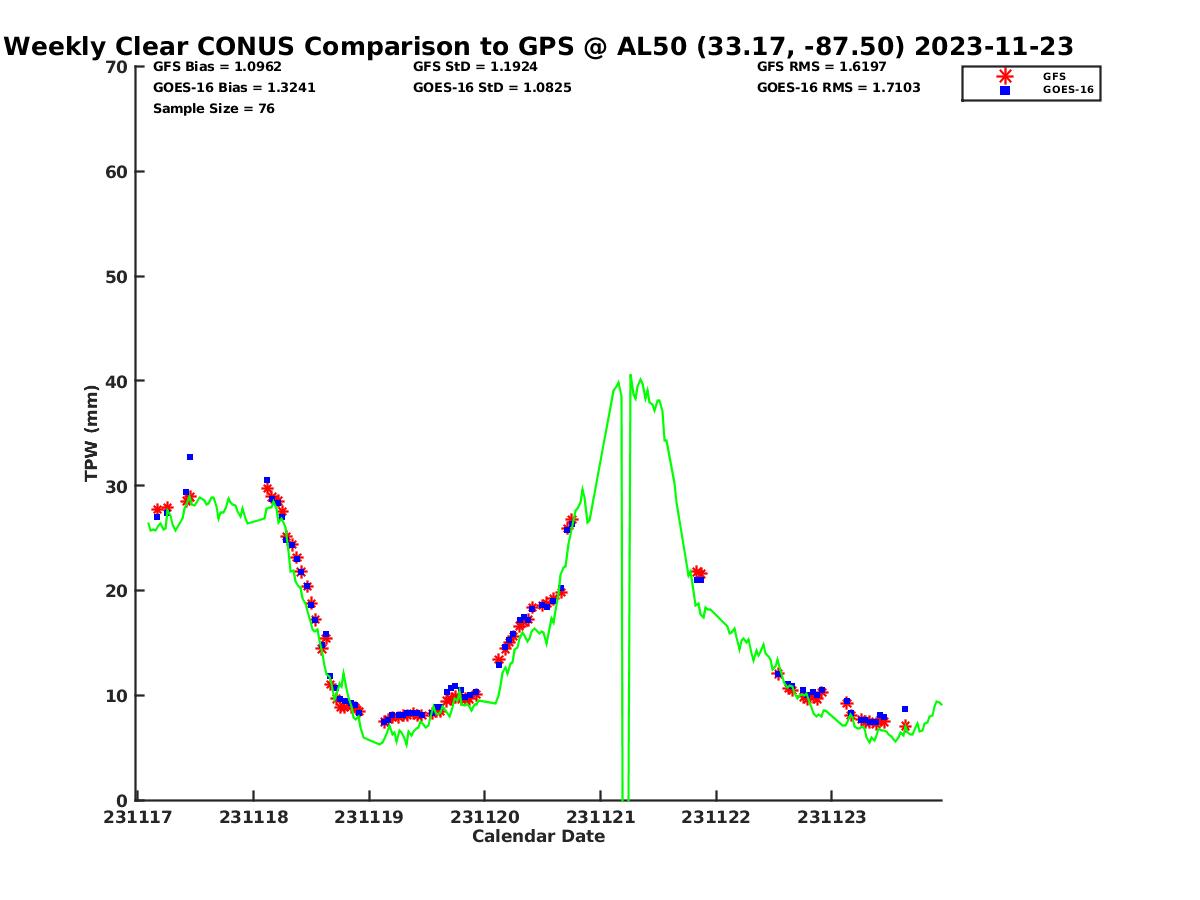Select the GOES-16 legend text label
The height and width of the screenshot is (900, 1200).
(x=1068, y=90)
